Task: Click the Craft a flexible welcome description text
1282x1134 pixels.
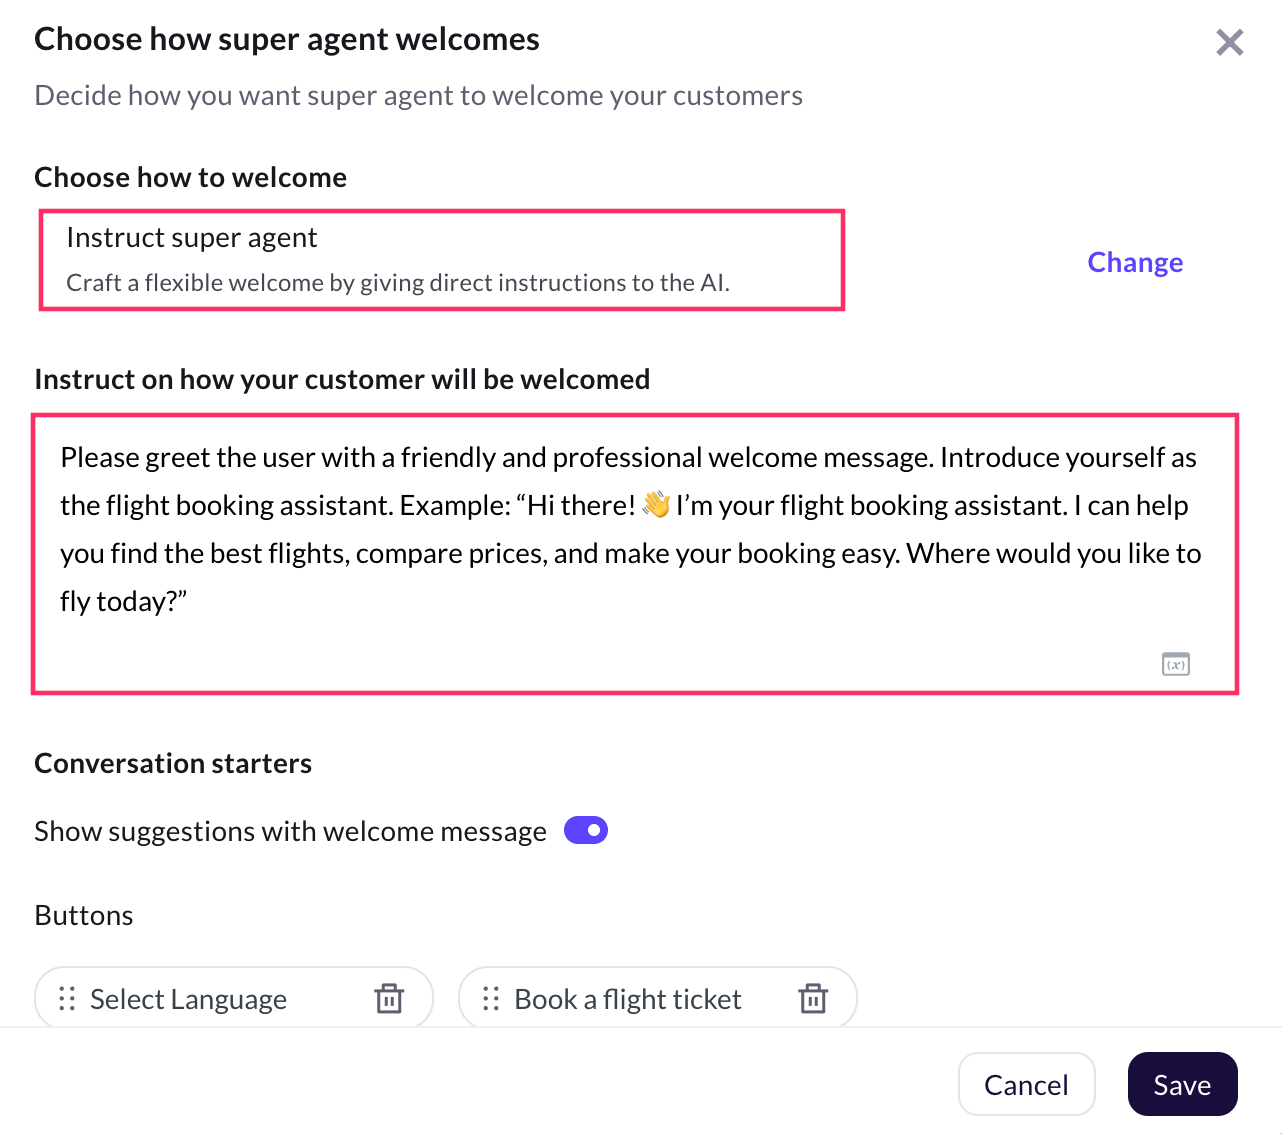Action: coord(397,283)
